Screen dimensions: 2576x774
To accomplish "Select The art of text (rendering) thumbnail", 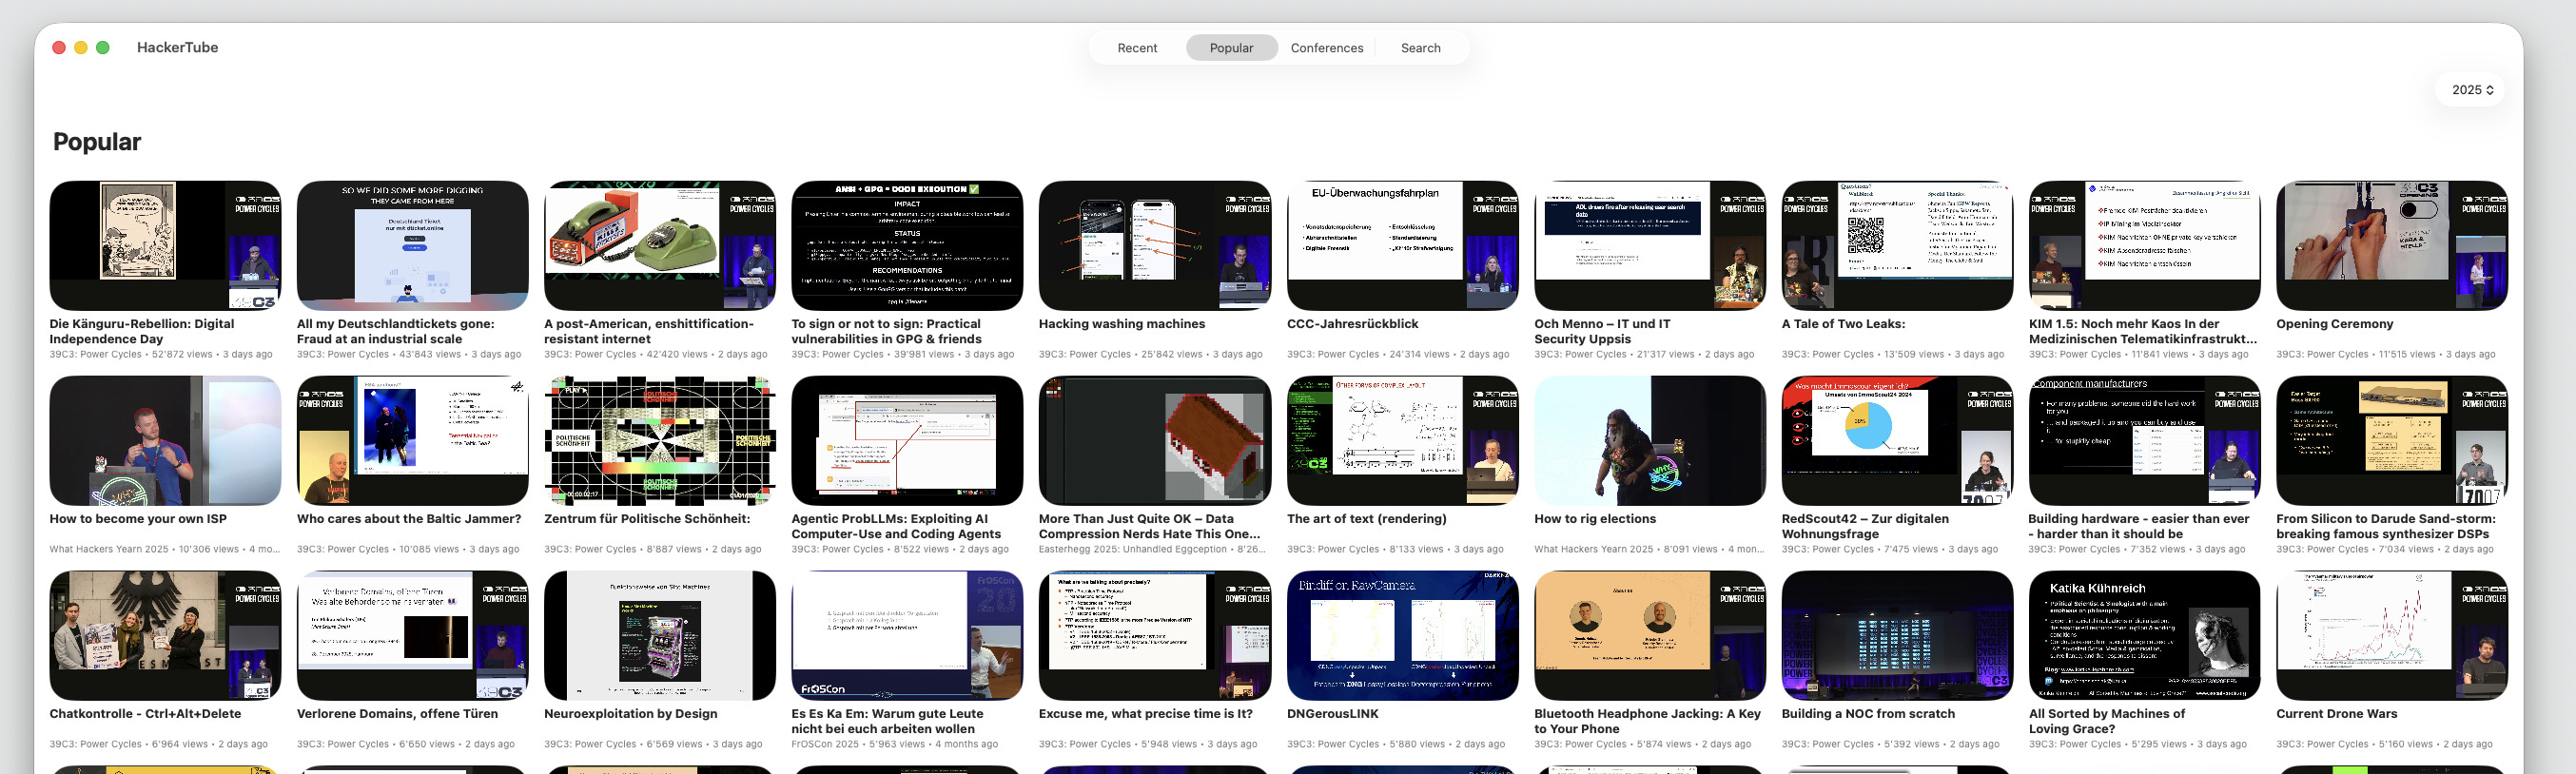I will pos(1403,440).
